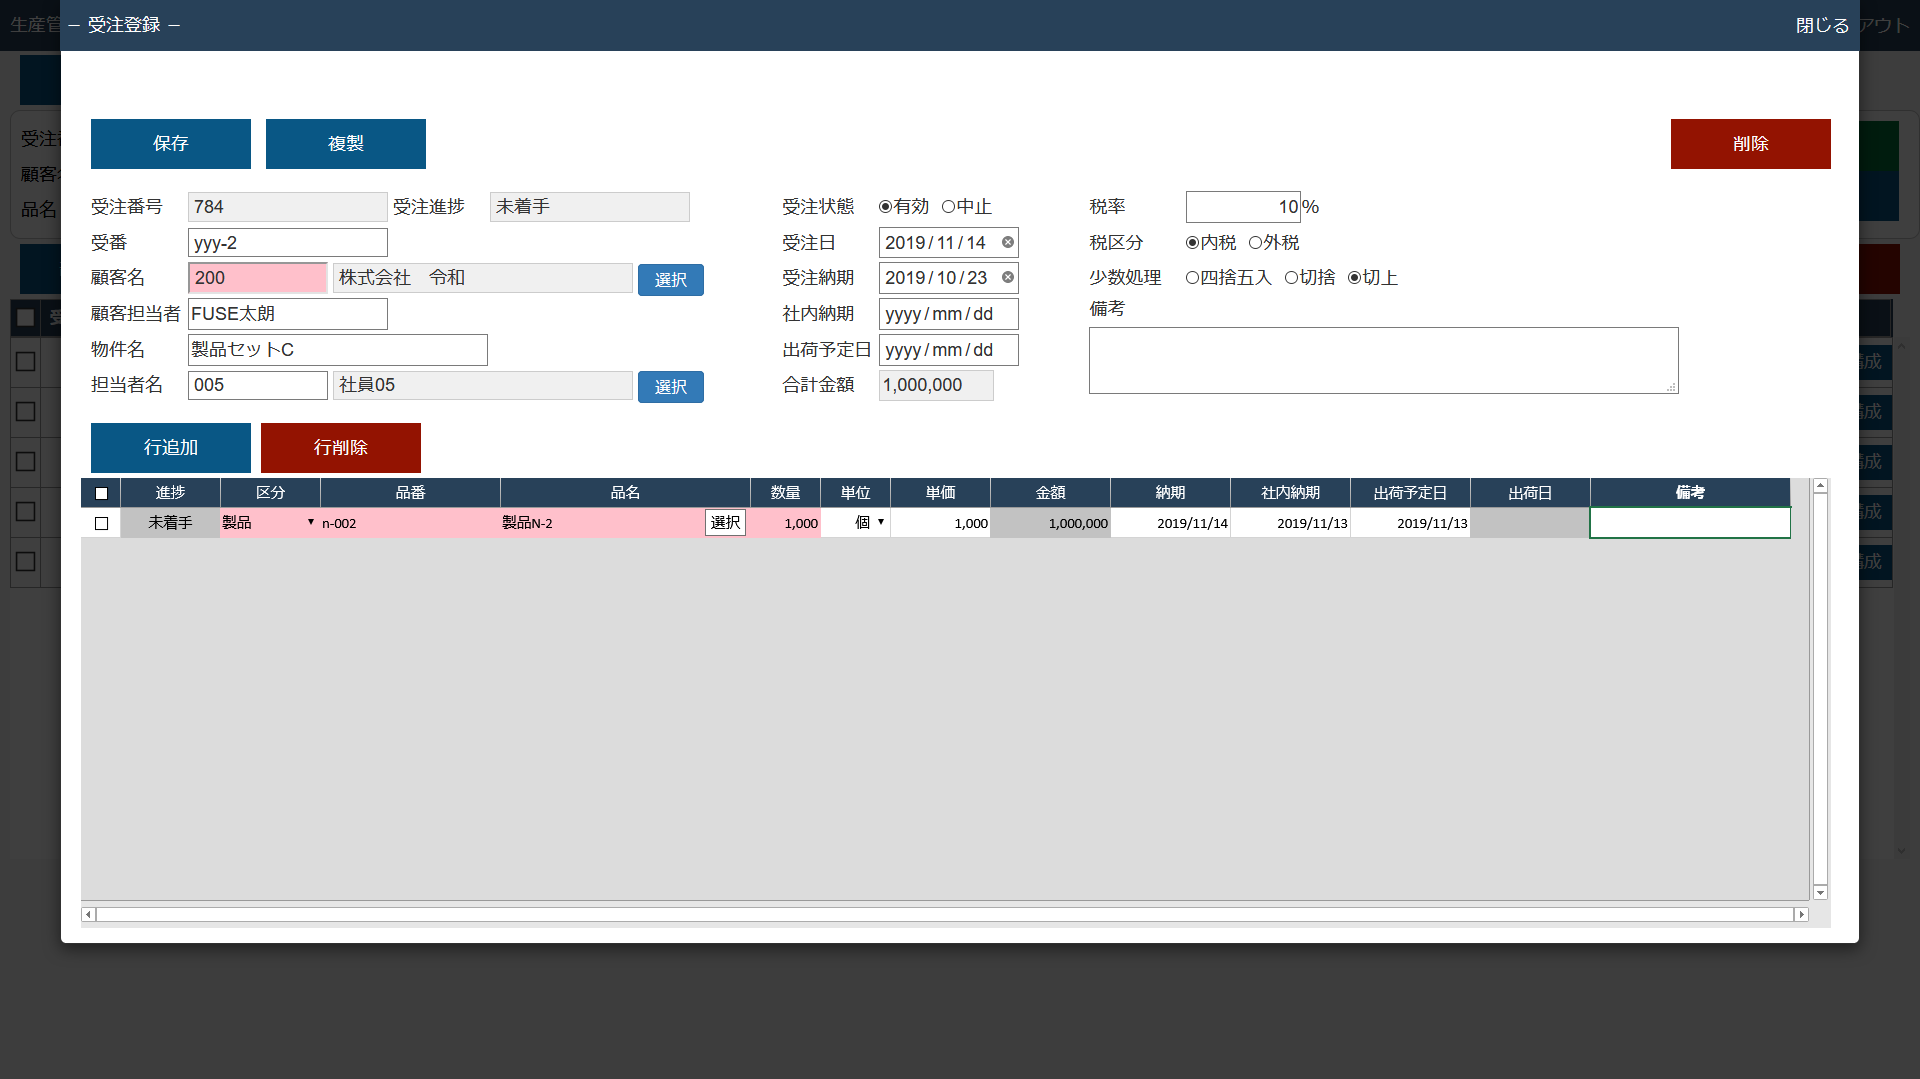This screenshot has width=1920, height=1079.
Task: Tick the checkbox on the 製品N-2 row
Action: click(101, 523)
